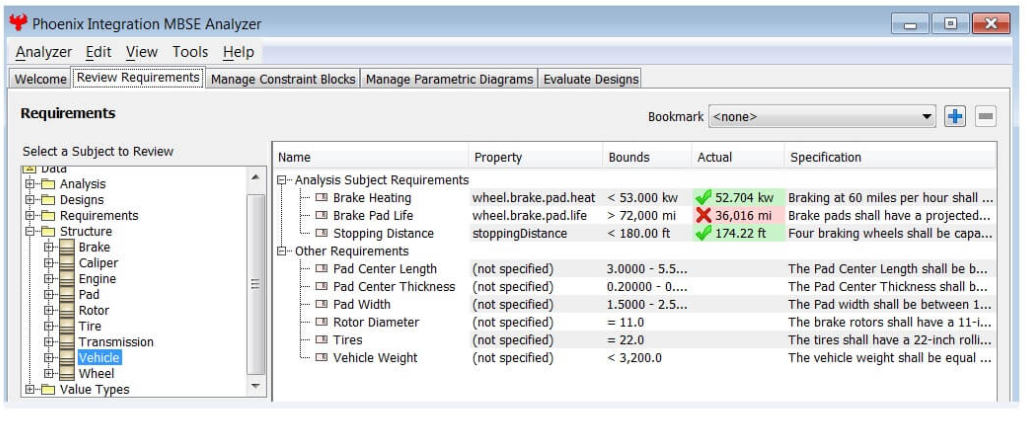The width and height of the screenshot is (1025, 425).
Task: Click the Phoenix Integration logo in the title bar
Action: [18, 24]
